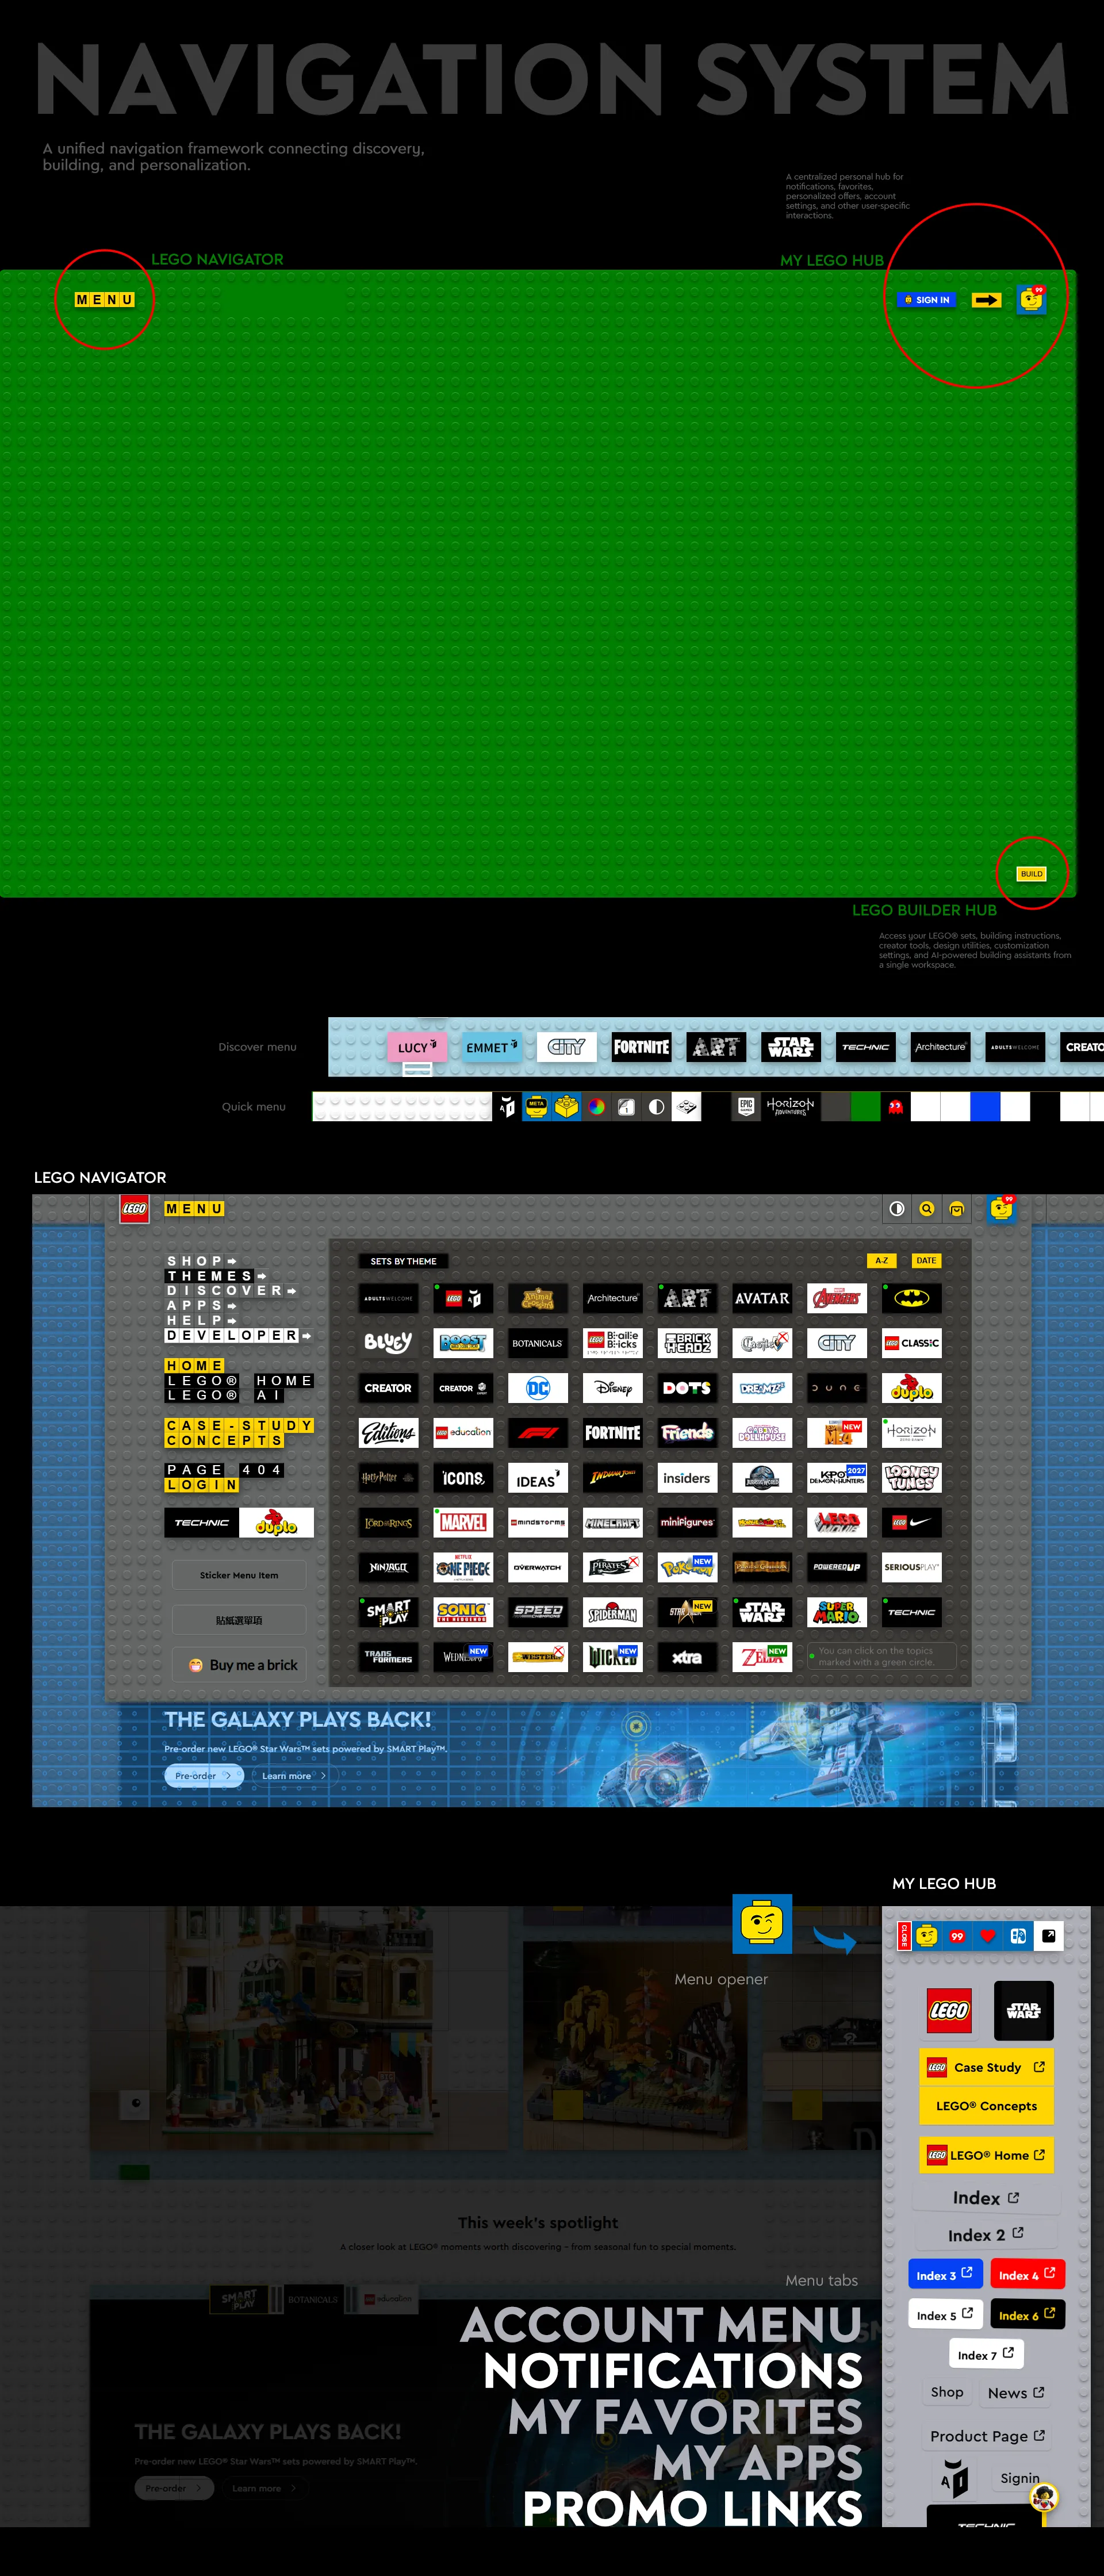Open the yellow MENU button on green baseplate
Viewport: 1104px width, 2576px height.
tap(104, 299)
